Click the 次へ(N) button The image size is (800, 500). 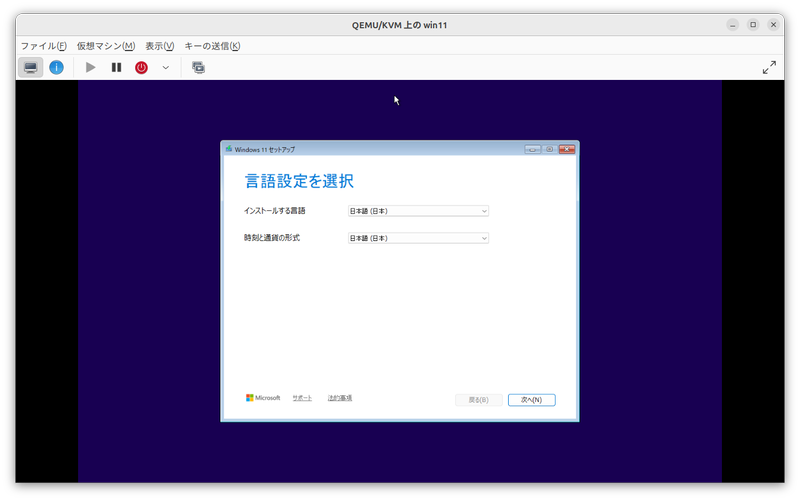[x=532, y=400]
